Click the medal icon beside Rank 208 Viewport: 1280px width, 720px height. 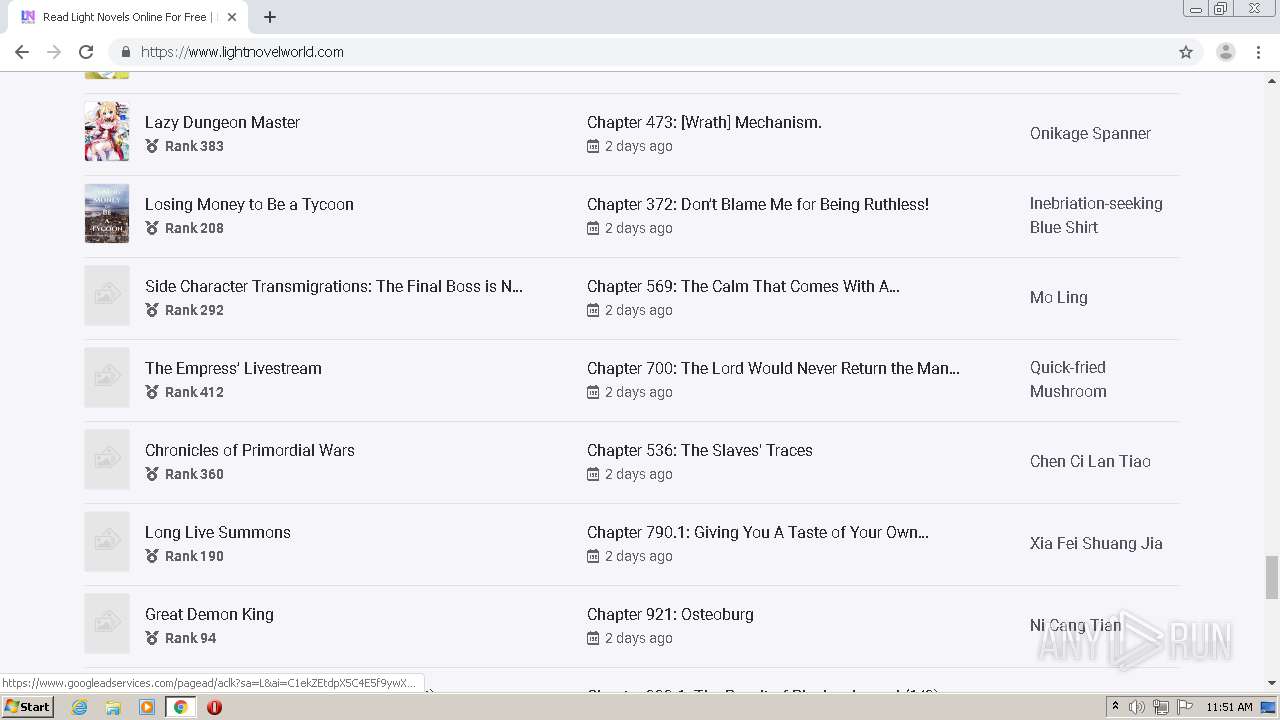152,228
